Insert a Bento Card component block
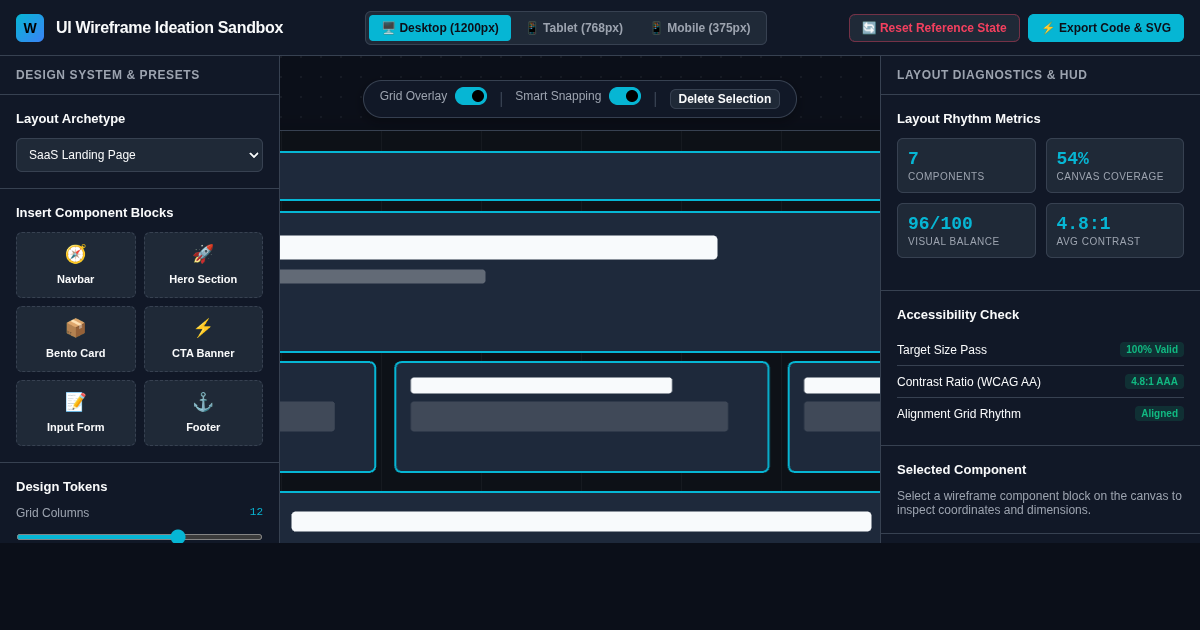1200x630 pixels. [76, 339]
